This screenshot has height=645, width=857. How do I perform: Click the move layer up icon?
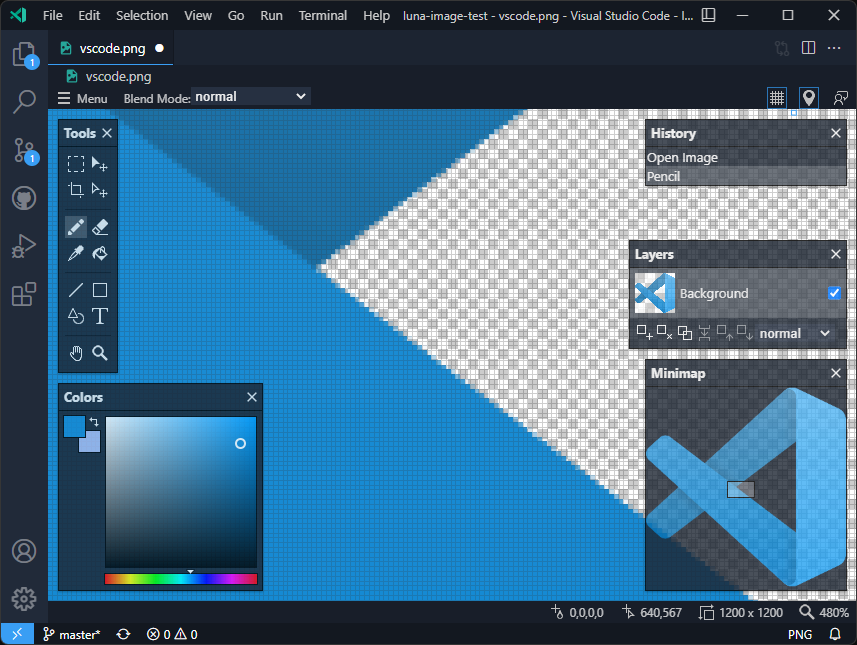coord(725,332)
